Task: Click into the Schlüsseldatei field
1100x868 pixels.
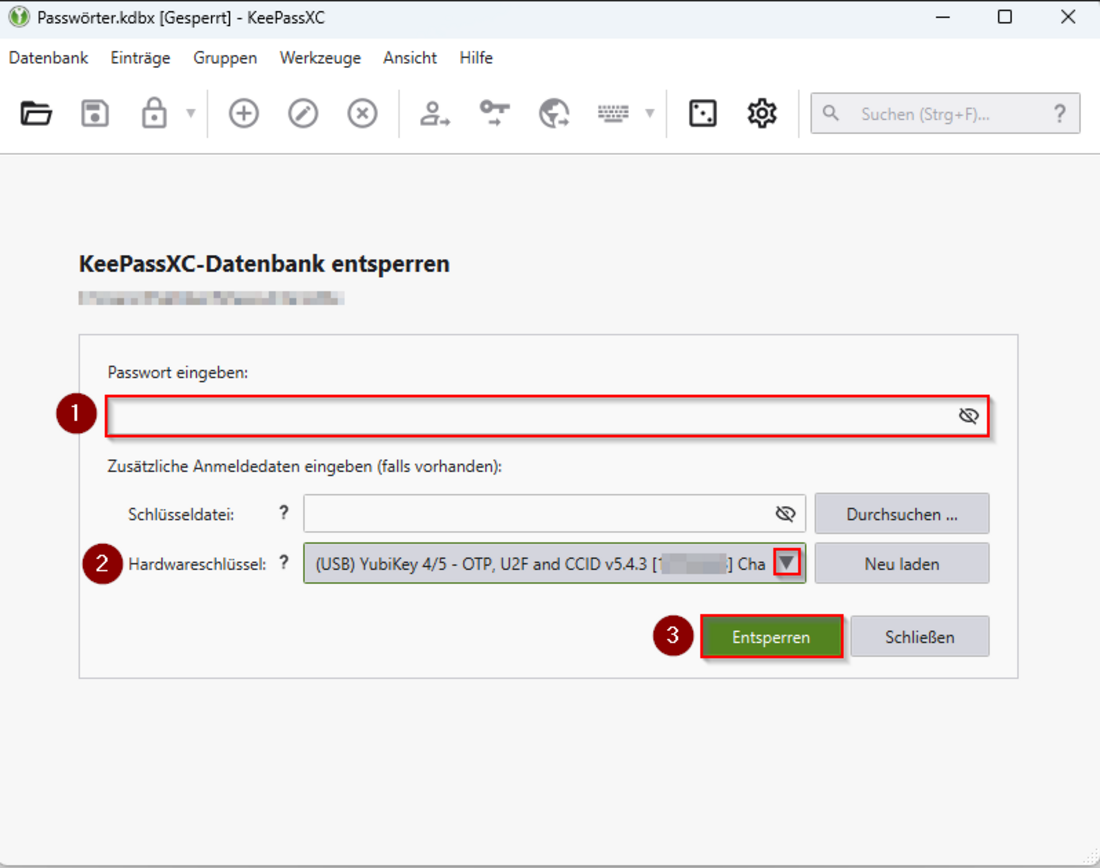Action: click(554, 514)
